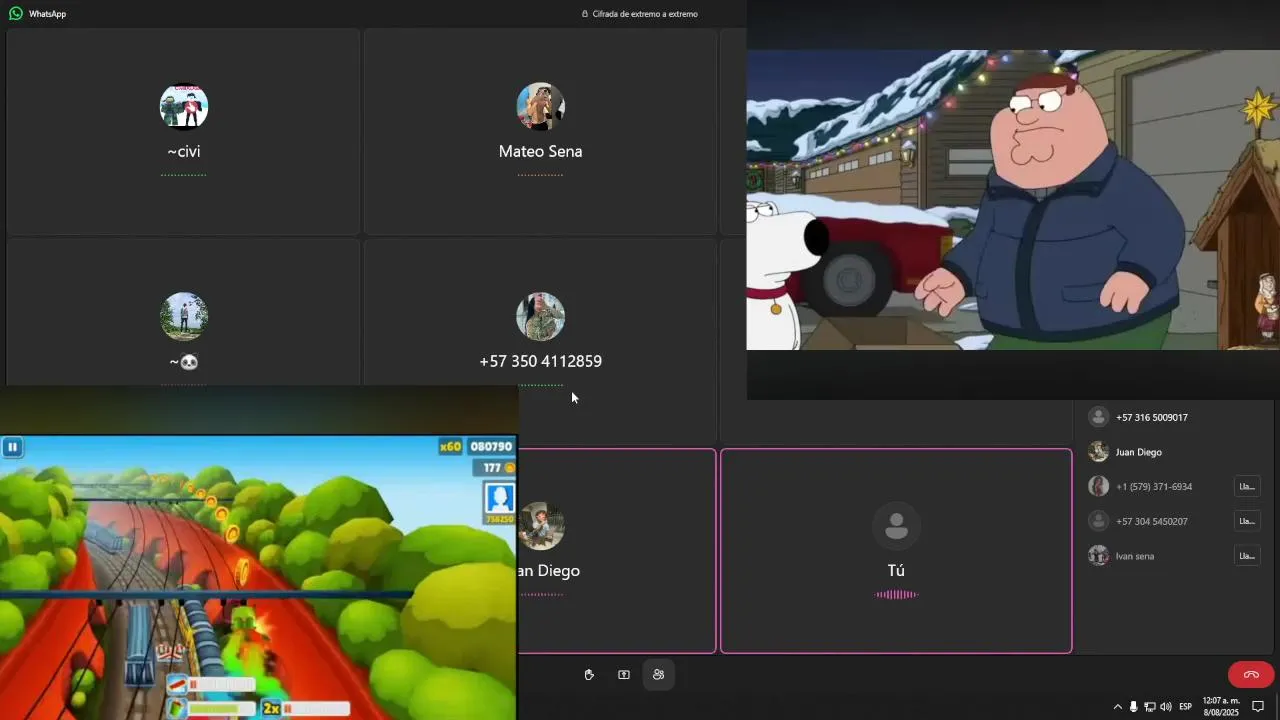Click the hoverboard power-up icon in game

tap(177, 685)
